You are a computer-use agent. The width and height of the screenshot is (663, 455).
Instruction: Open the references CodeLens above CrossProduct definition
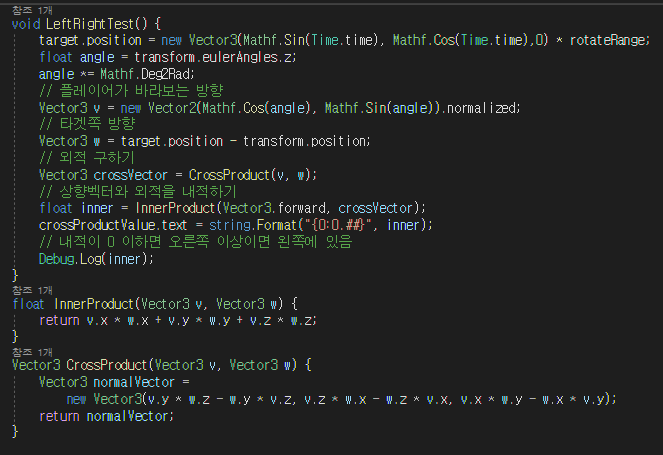pos(32,352)
